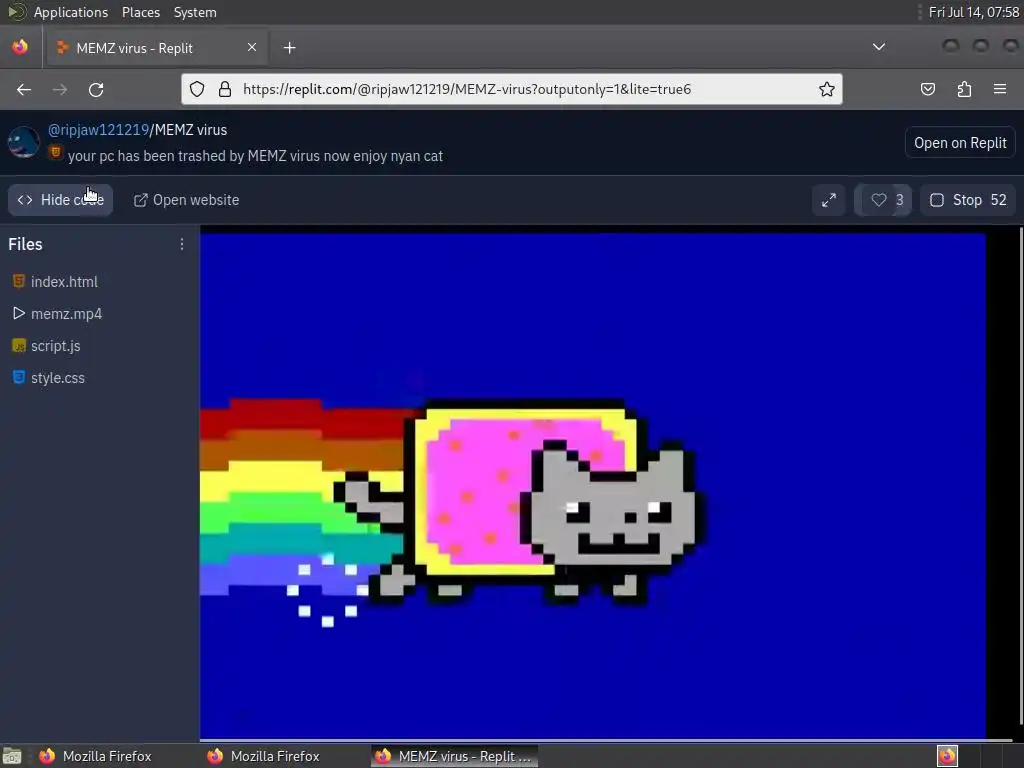
Task: Open the @ripjaw121219 profile link
Action: (98, 130)
